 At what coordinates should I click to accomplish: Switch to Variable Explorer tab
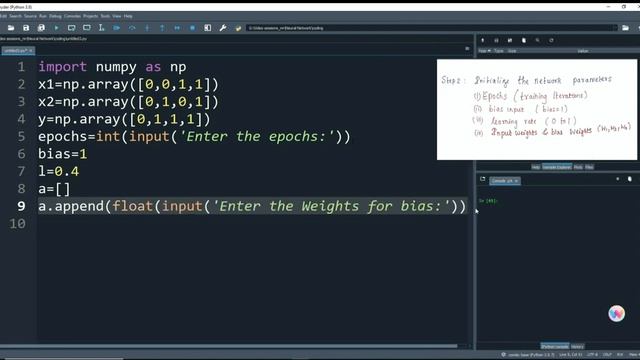pos(557,167)
